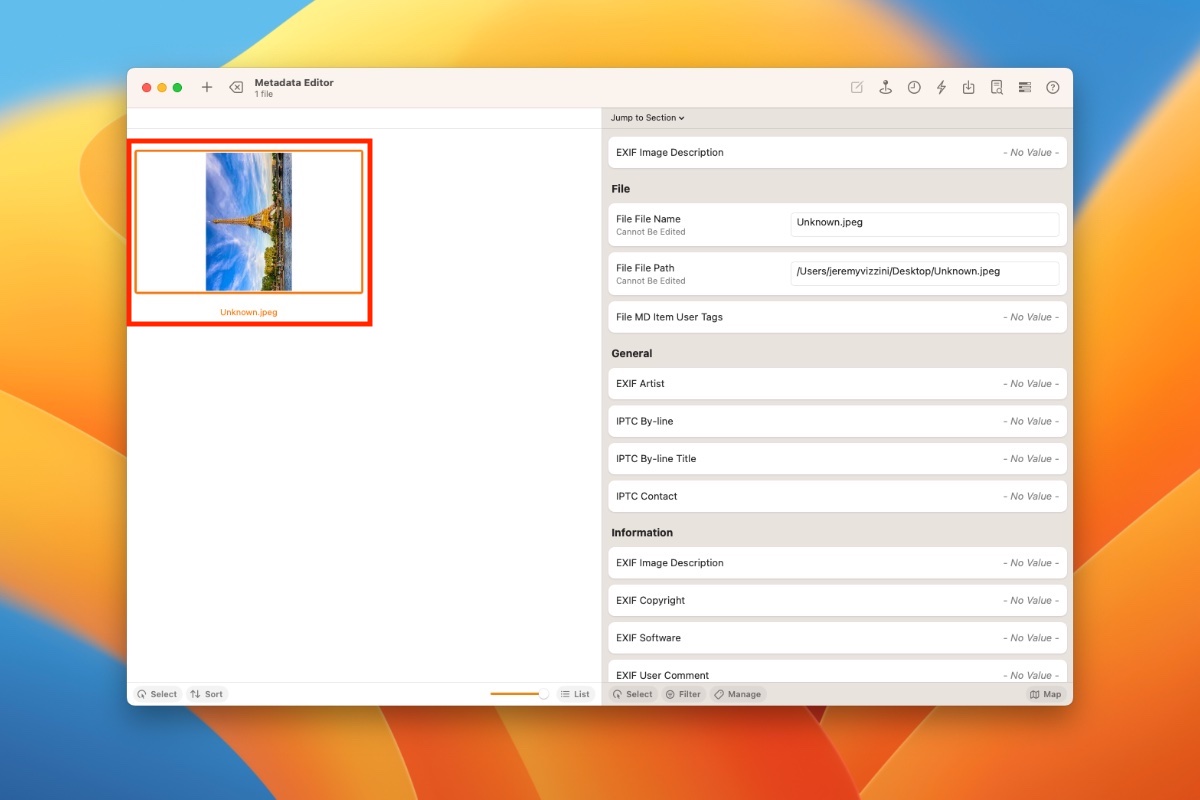Image resolution: width=1200 pixels, height=800 pixels.
Task: Open the help question mark icon
Action: (x=1053, y=87)
